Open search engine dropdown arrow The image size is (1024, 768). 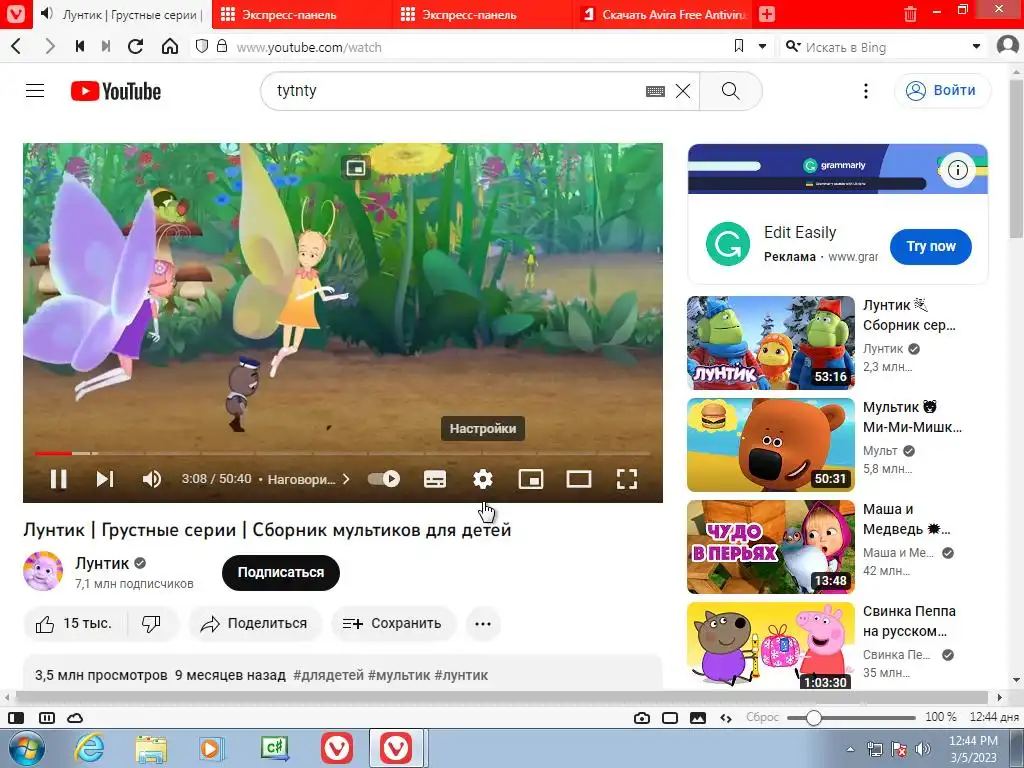[x=976, y=46]
